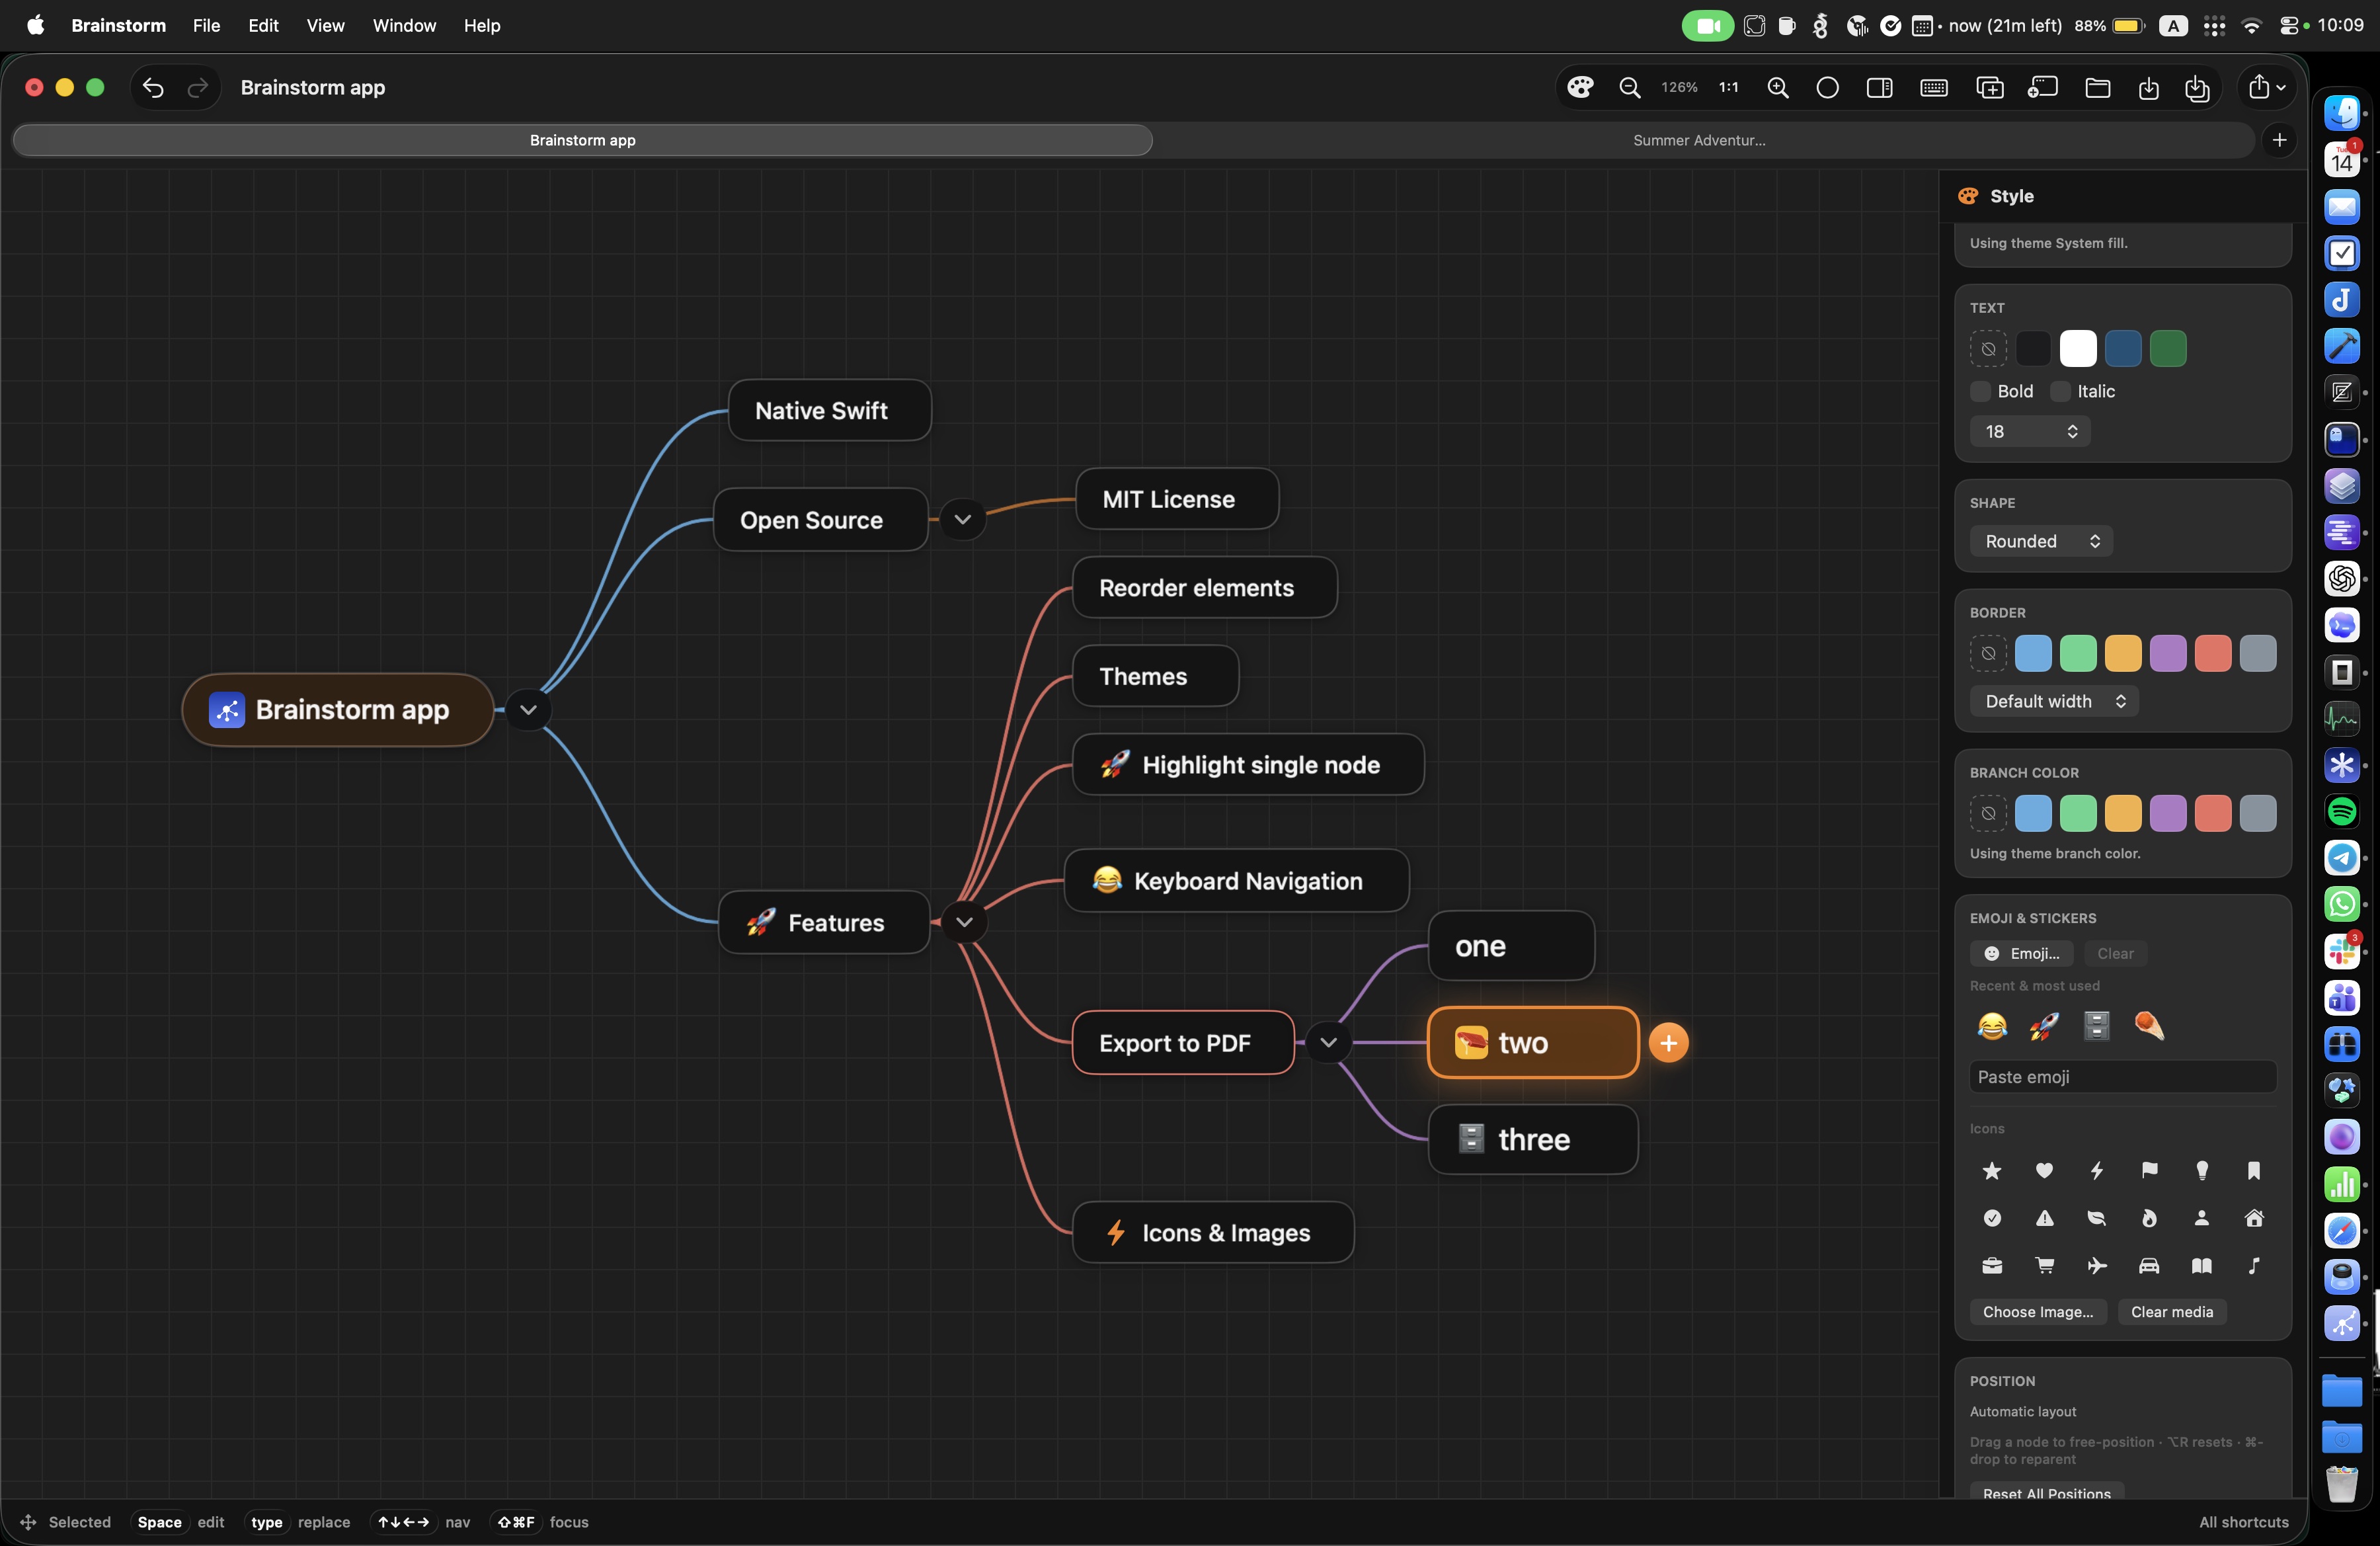
Task: Add child with orange plus beside two
Action: tap(1668, 1043)
